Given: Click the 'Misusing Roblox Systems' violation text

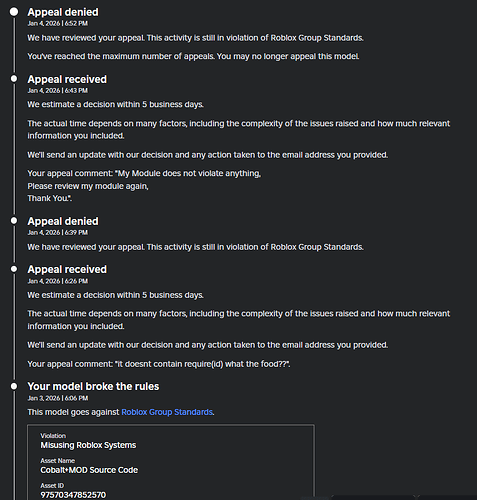Looking at the screenshot, I should pos(88,445).
